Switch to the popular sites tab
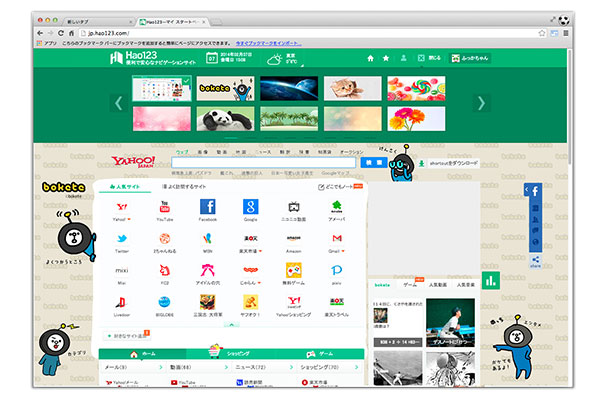600x400 pixels. pyautogui.click(x=125, y=187)
